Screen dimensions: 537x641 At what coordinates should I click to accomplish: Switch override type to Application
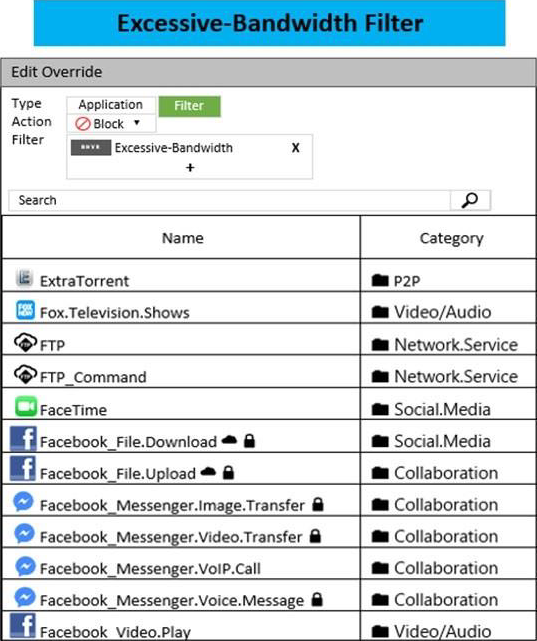(111, 105)
